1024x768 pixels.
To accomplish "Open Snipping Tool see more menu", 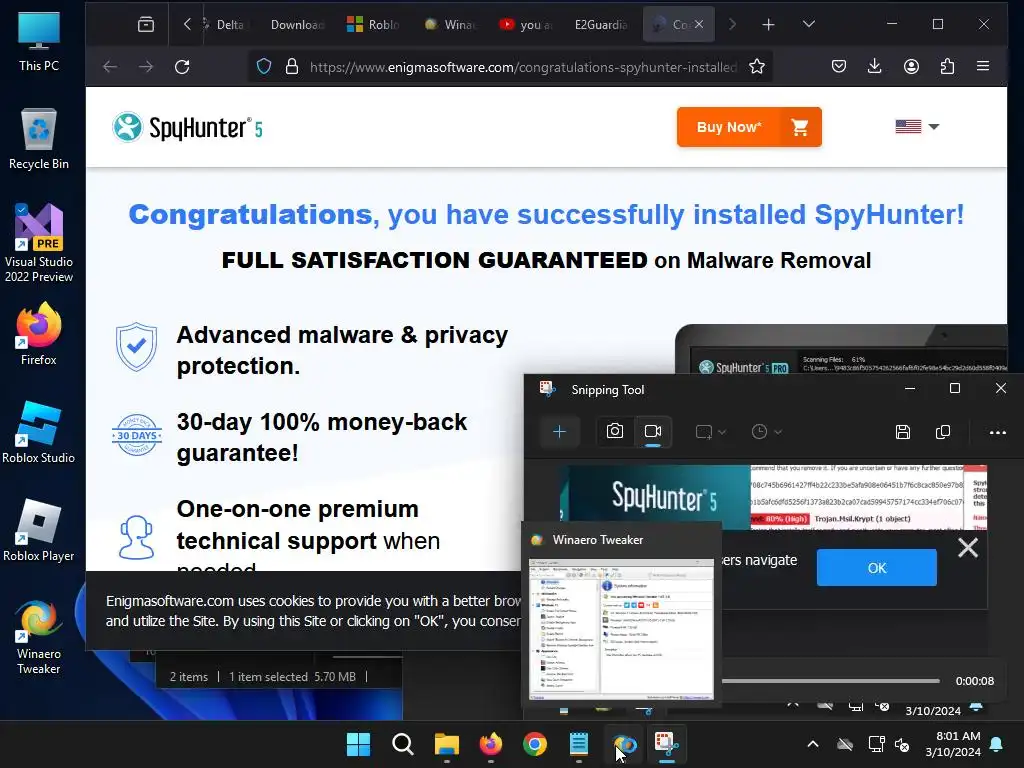I will click(x=997, y=432).
